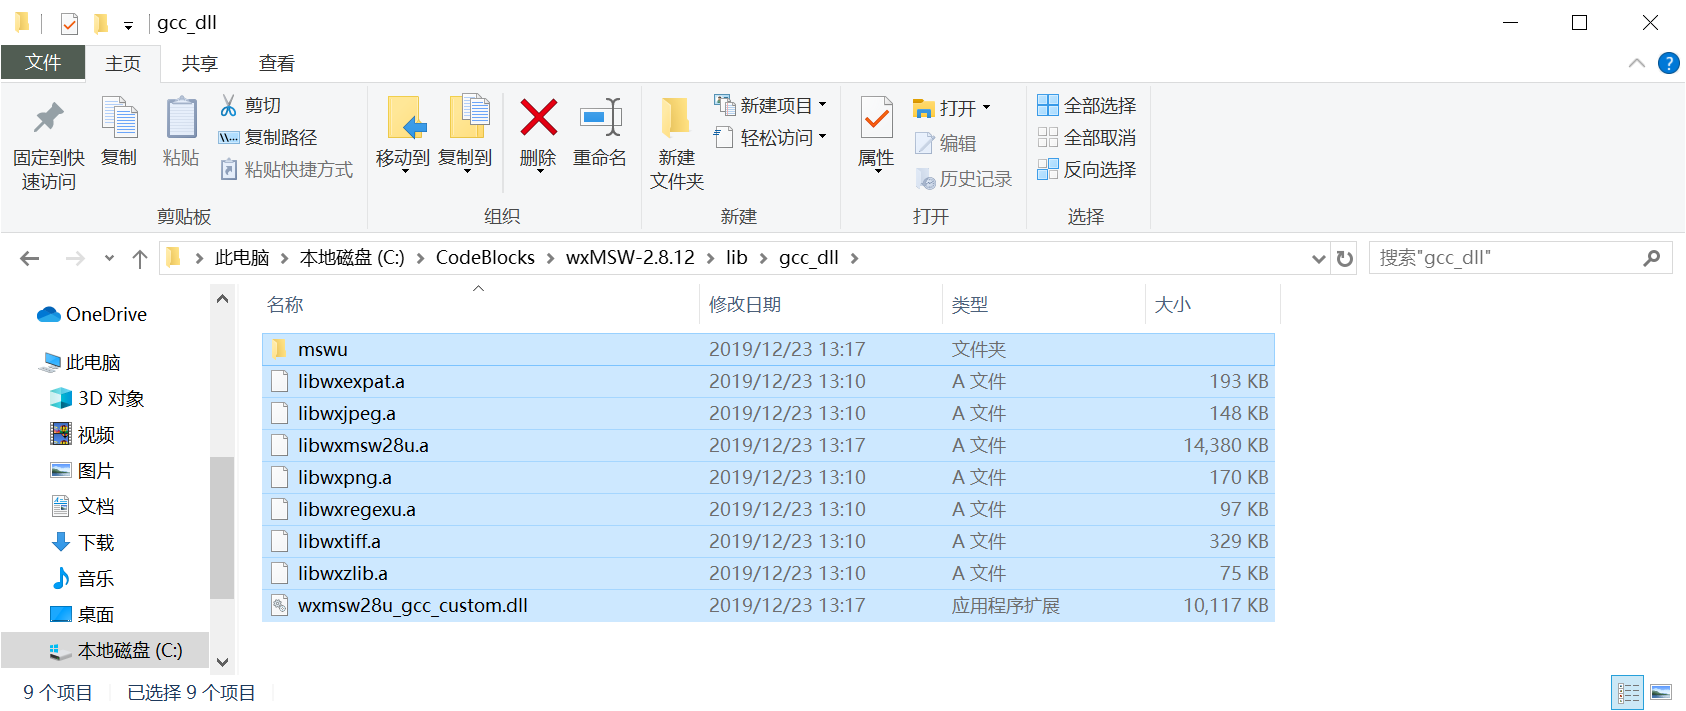Click the back navigation arrow
The width and height of the screenshot is (1686, 711).
pyautogui.click(x=30, y=259)
